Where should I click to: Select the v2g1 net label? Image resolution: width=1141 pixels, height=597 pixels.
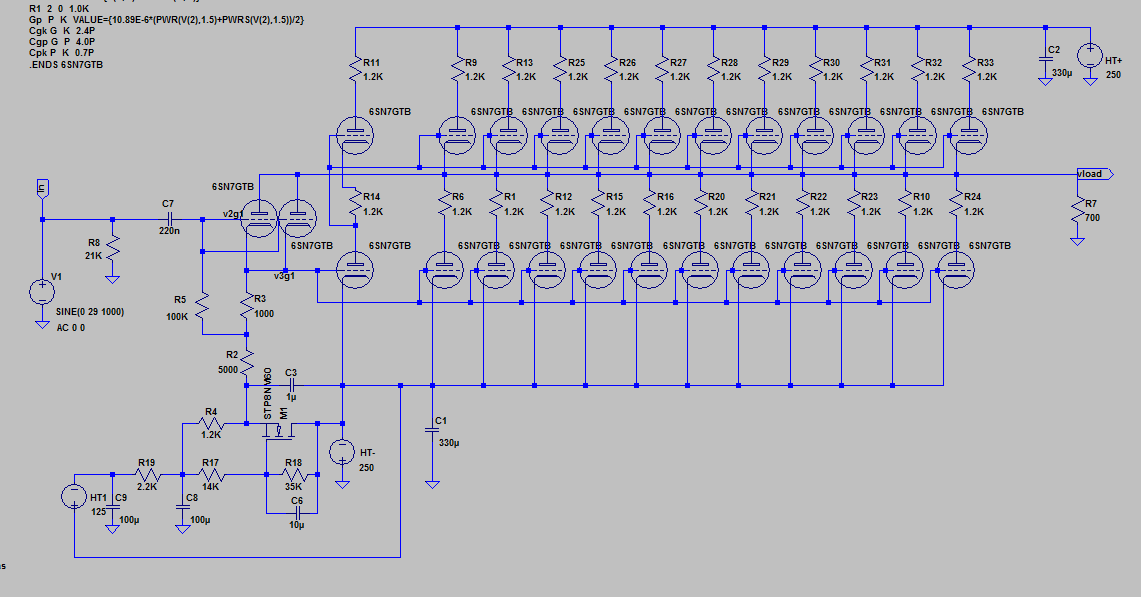tap(233, 214)
